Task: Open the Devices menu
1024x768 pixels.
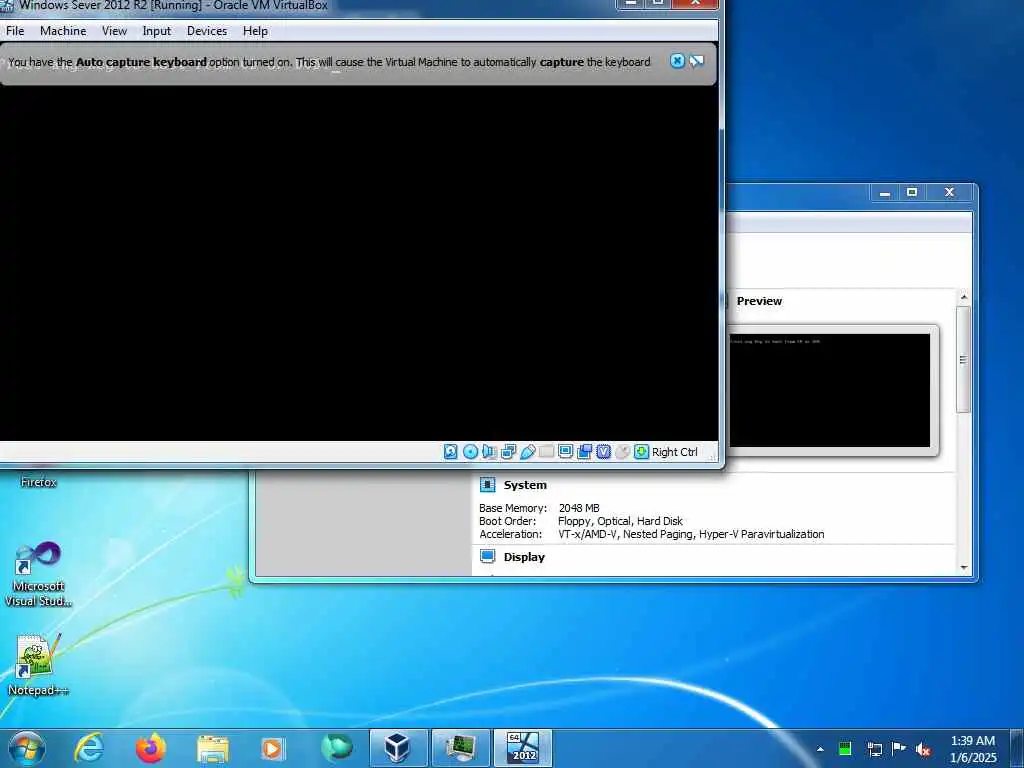Action: coord(207,31)
